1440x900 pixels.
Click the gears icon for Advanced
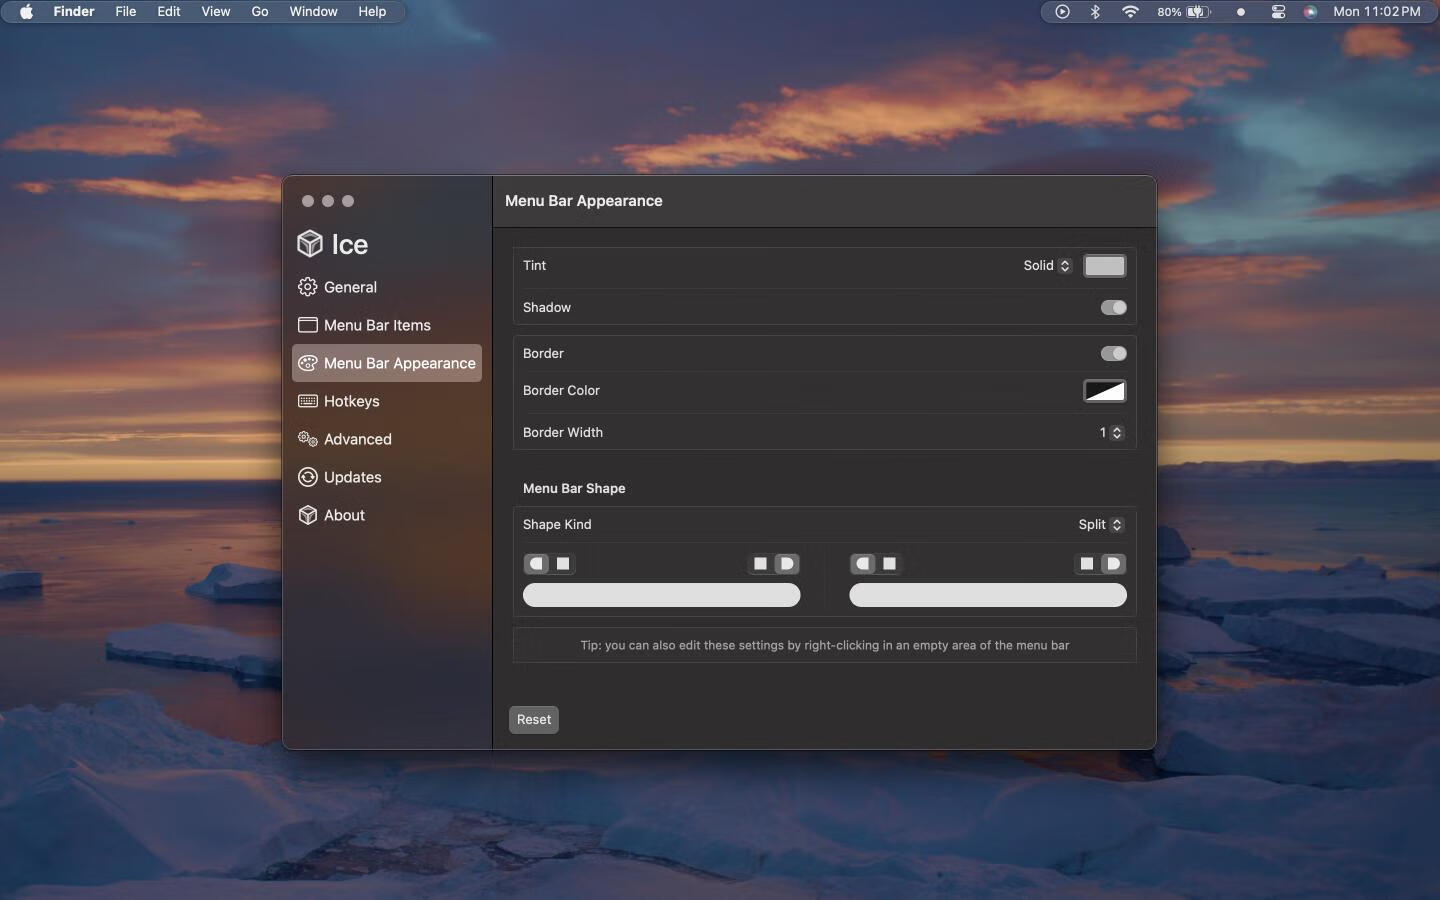click(308, 439)
